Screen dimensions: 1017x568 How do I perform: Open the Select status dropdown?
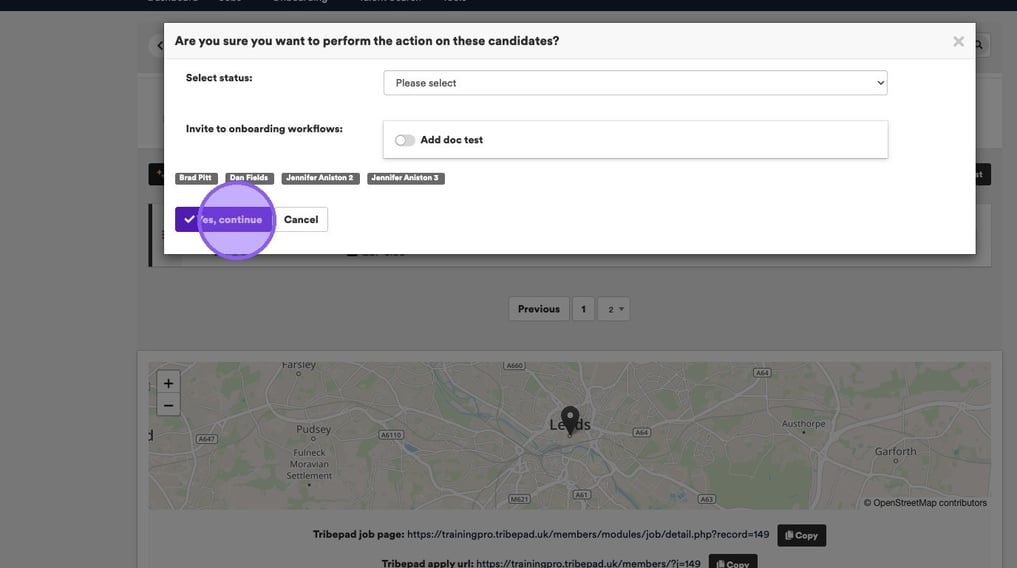635,83
